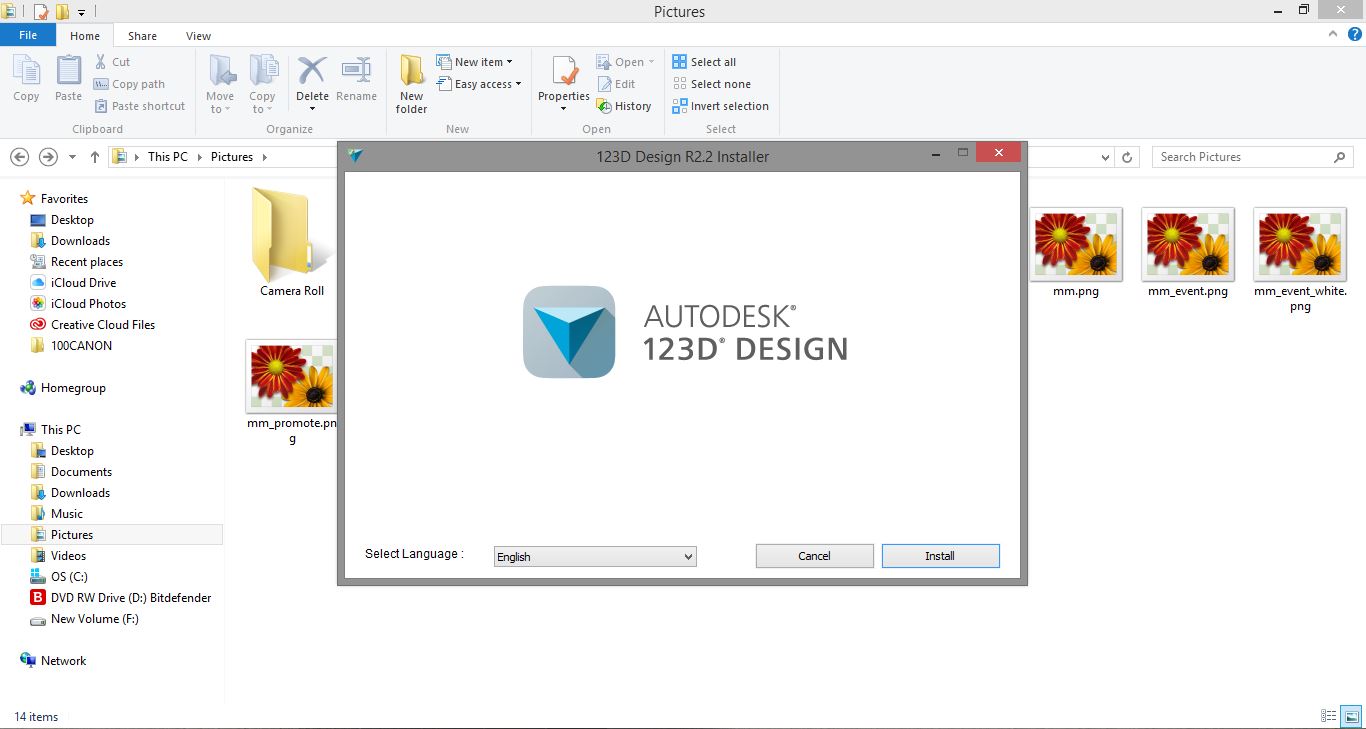
Task: Select the Camera Roll folder
Action: [x=292, y=241]
